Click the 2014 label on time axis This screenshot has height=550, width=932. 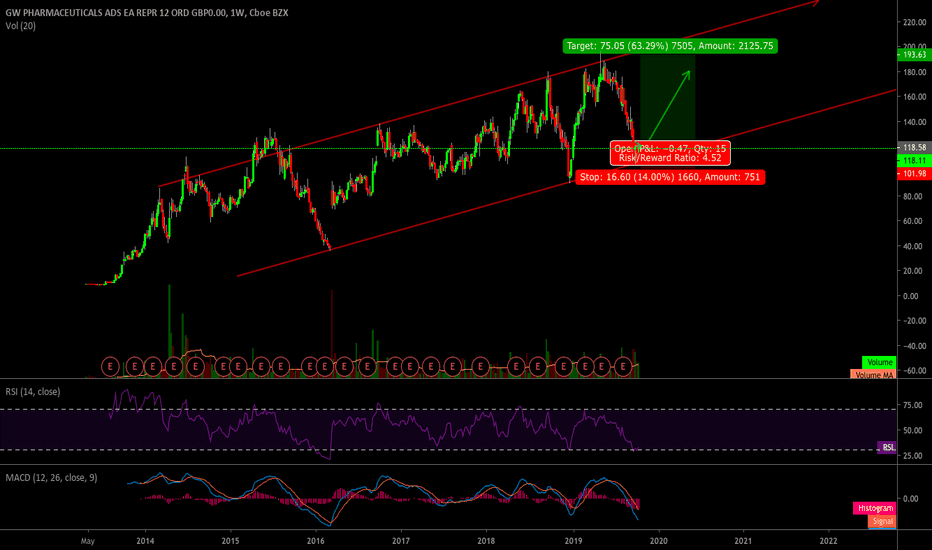(x=145, y=540)
